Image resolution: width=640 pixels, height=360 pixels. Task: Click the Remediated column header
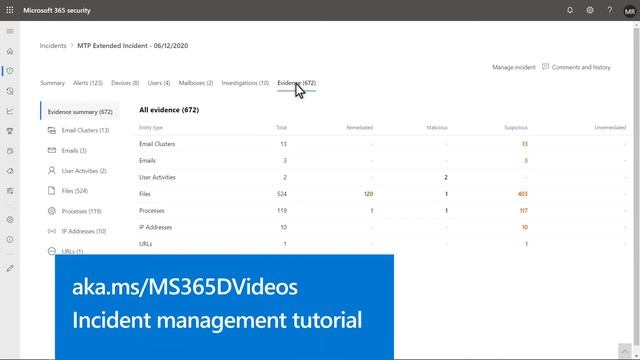[360, 128]
